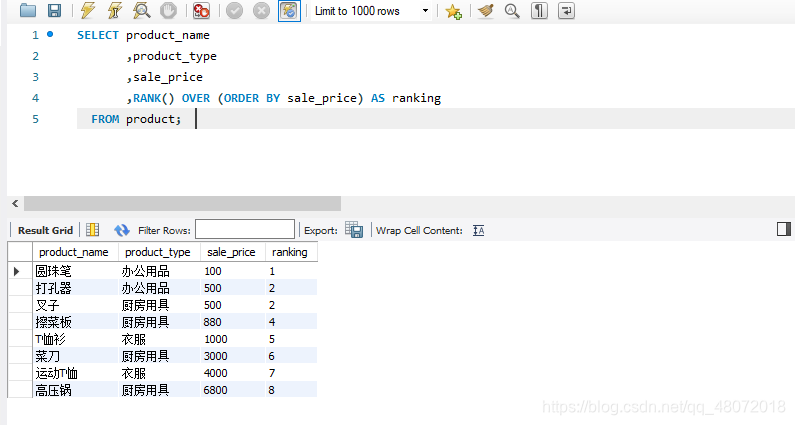Rollback transaction X icon
This screenshot has width=795, height=425.
point(261,11)
